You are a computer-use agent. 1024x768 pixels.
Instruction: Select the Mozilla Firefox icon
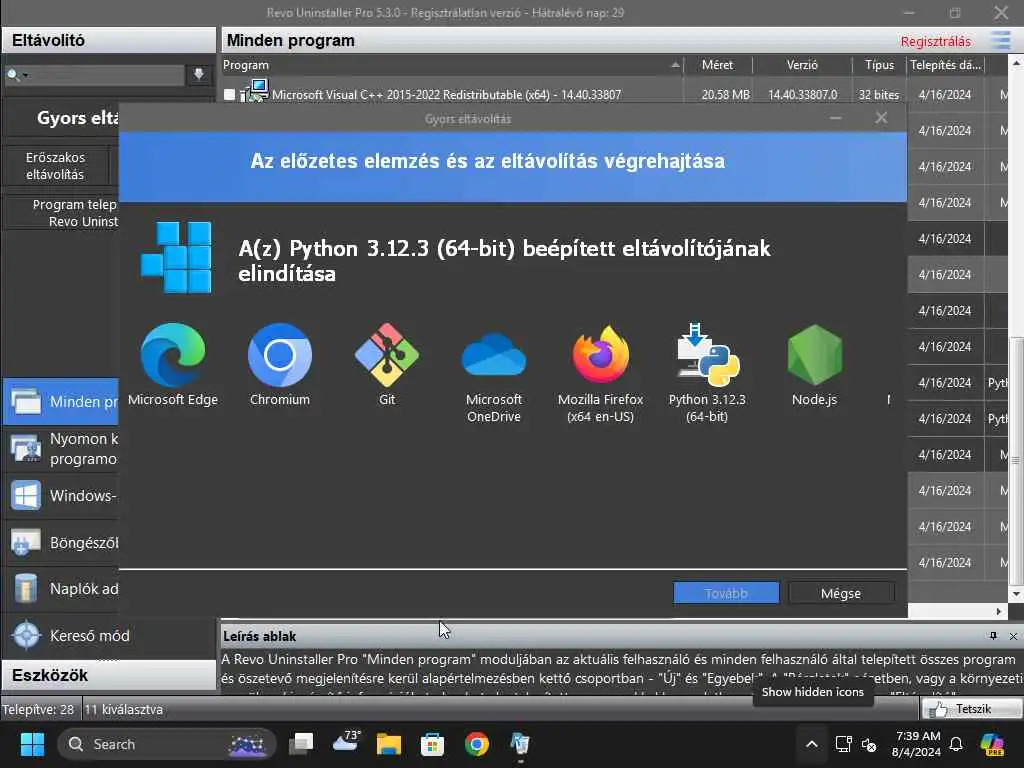[601, 355]
